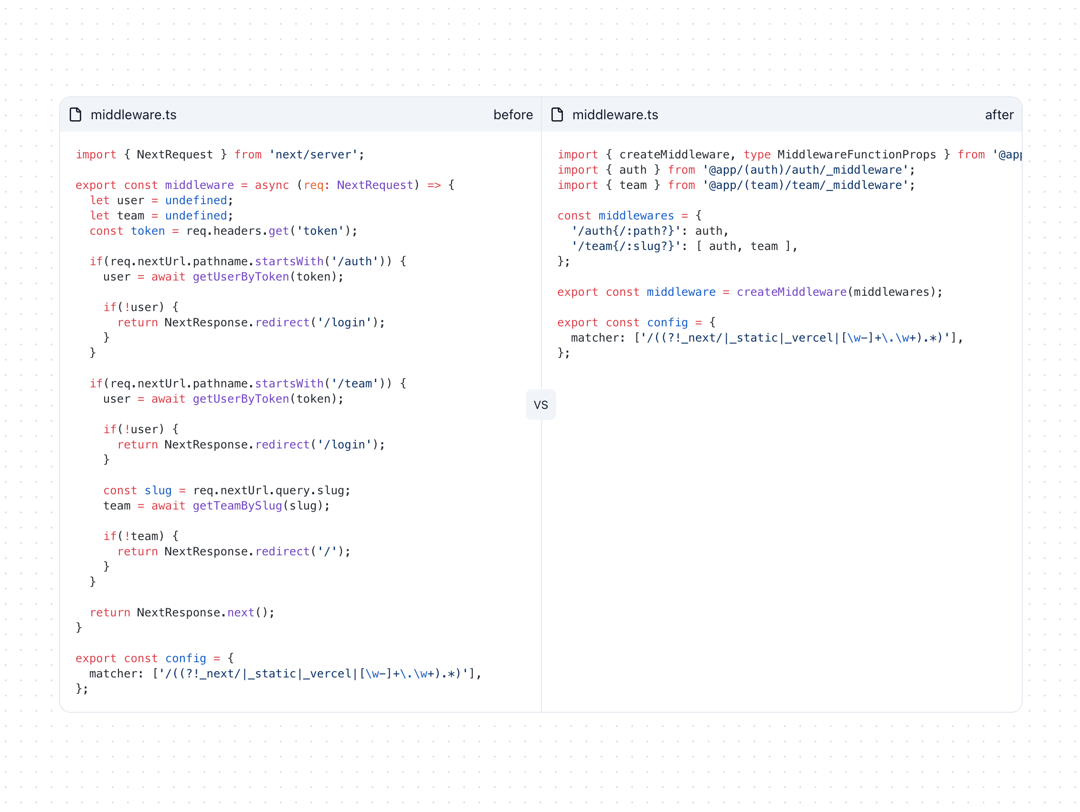Click the 'team = await getTeamBySlug(slug);' line
1080x812 pixels.
(216, 506)
